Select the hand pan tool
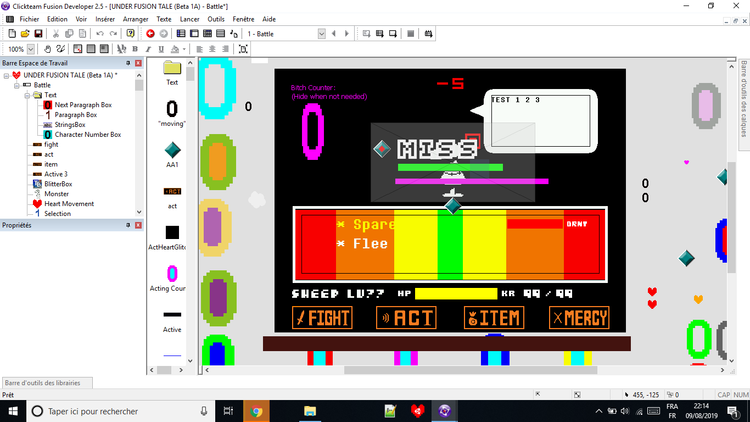 (47, 49)
